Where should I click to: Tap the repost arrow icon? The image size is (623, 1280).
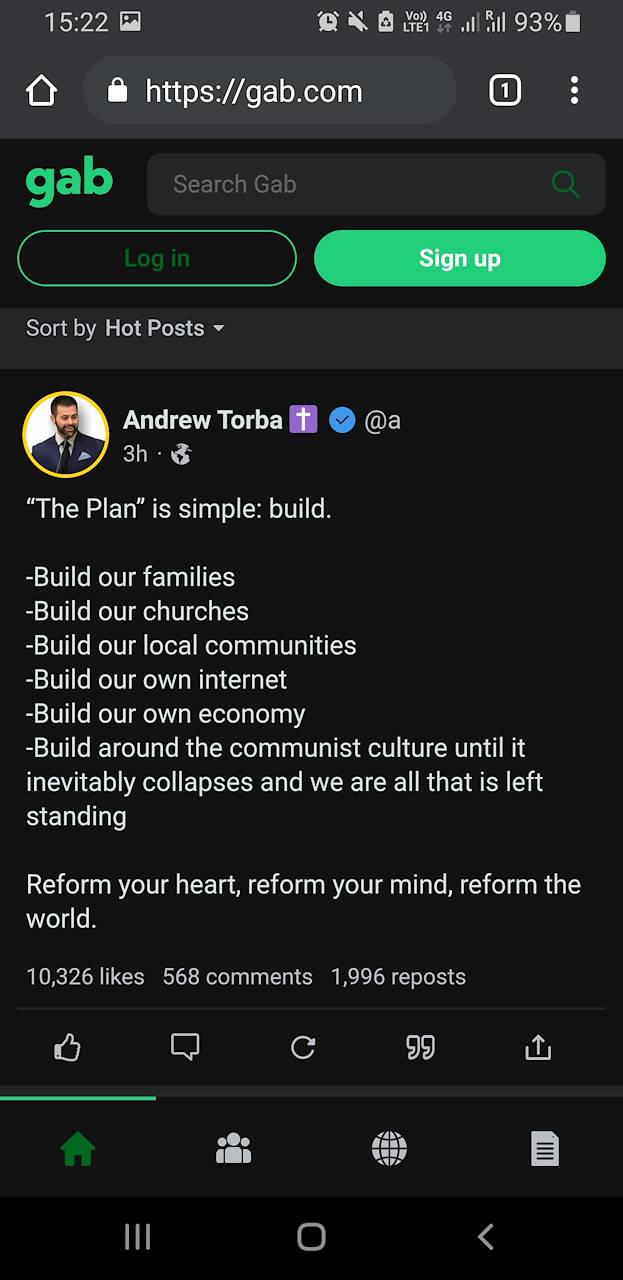pyautogui.click(x=303, y=1047)
